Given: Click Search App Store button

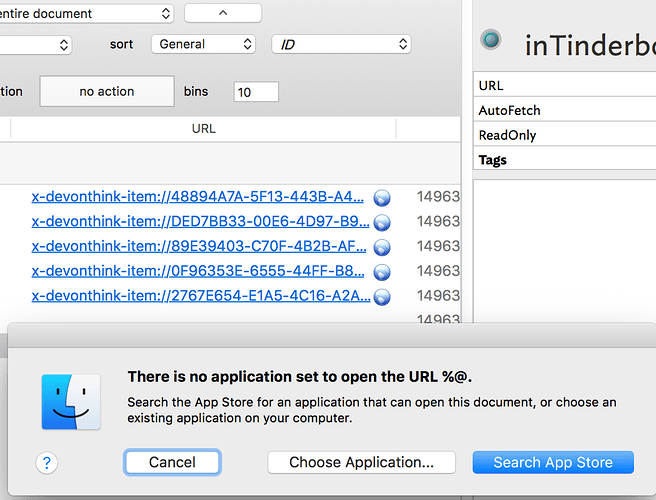Looking at the screenshot, I should click(553, 462).
